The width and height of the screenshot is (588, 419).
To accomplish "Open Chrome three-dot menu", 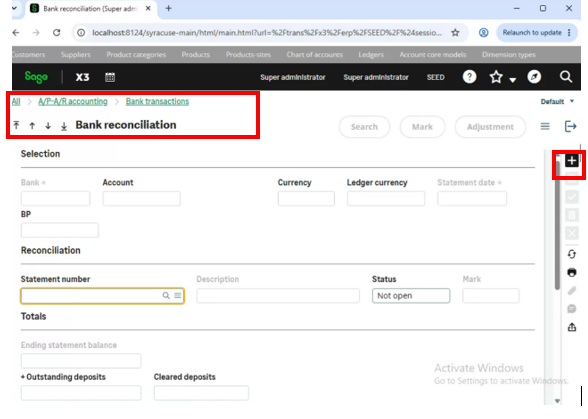I will pyautogui.click(x=569, y=33).
